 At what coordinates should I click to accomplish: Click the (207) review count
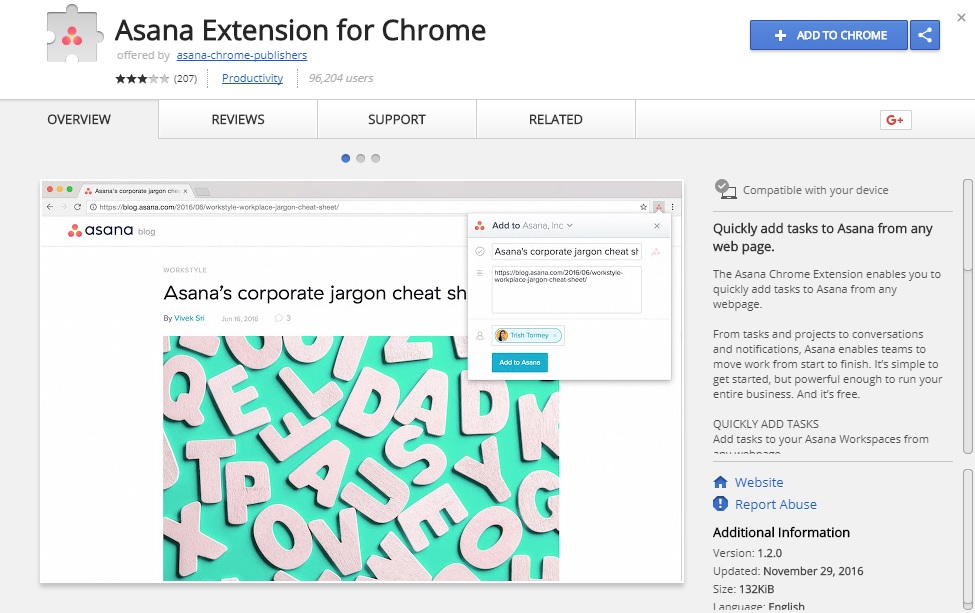coord(185,78)
